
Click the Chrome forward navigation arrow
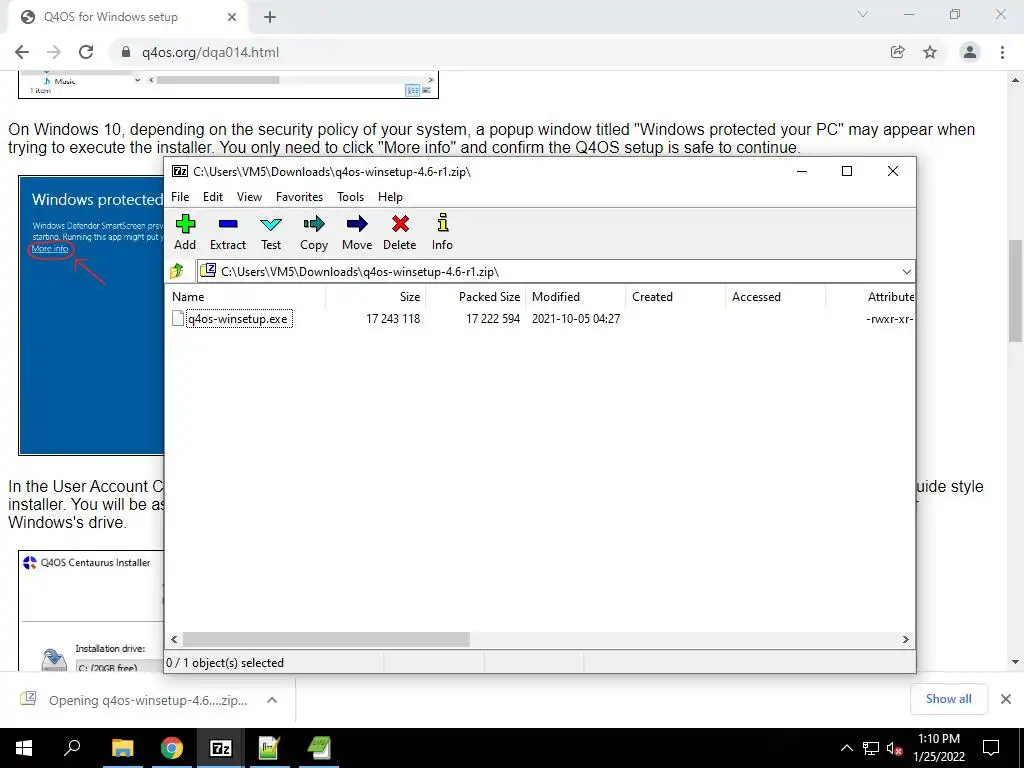pyautogui.click(x=54, y=52)
